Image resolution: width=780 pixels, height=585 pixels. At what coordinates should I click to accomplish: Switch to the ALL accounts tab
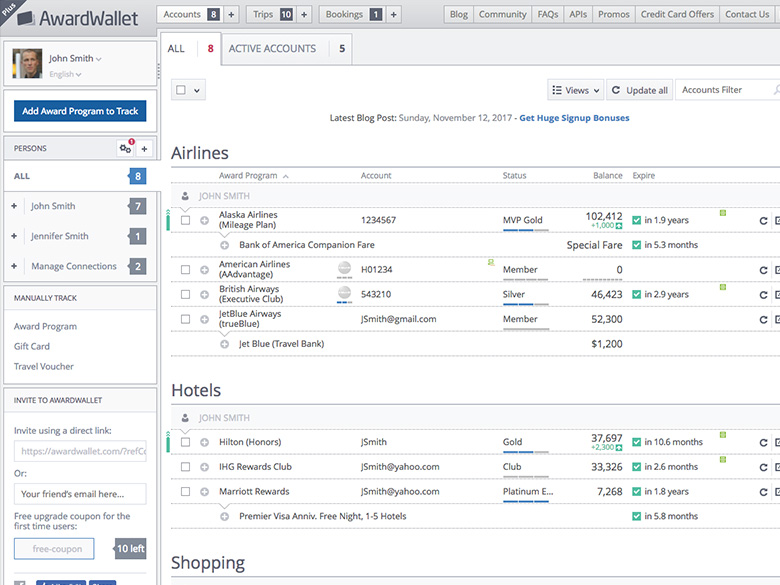[191, 49]
